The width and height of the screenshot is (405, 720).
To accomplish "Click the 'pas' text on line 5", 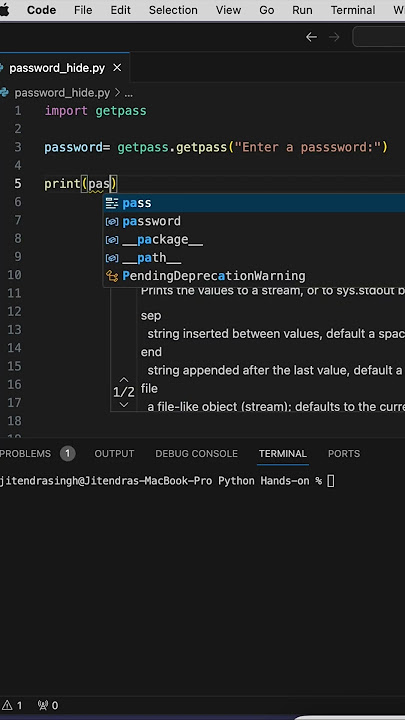I will coord(99,184).
